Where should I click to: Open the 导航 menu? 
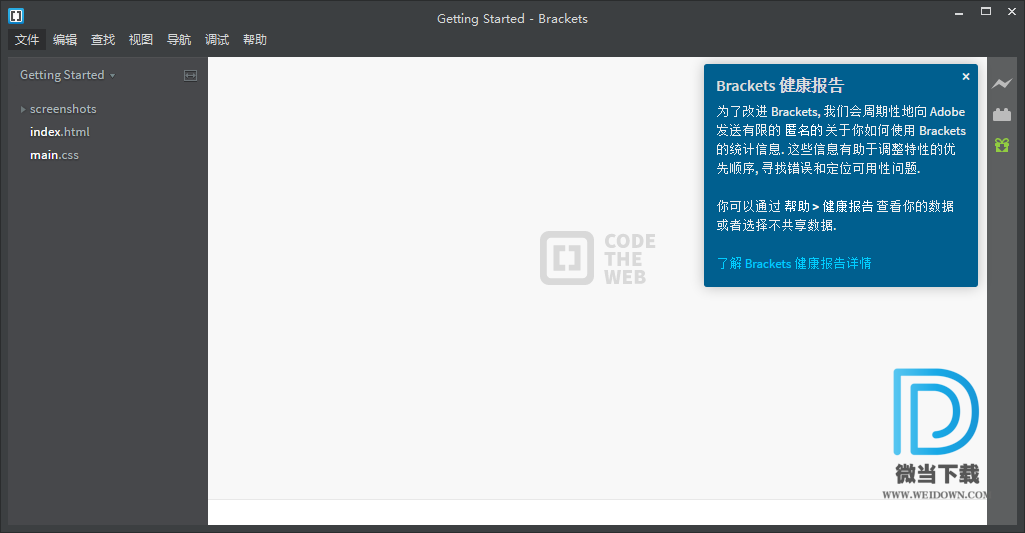tap(178, 40)
